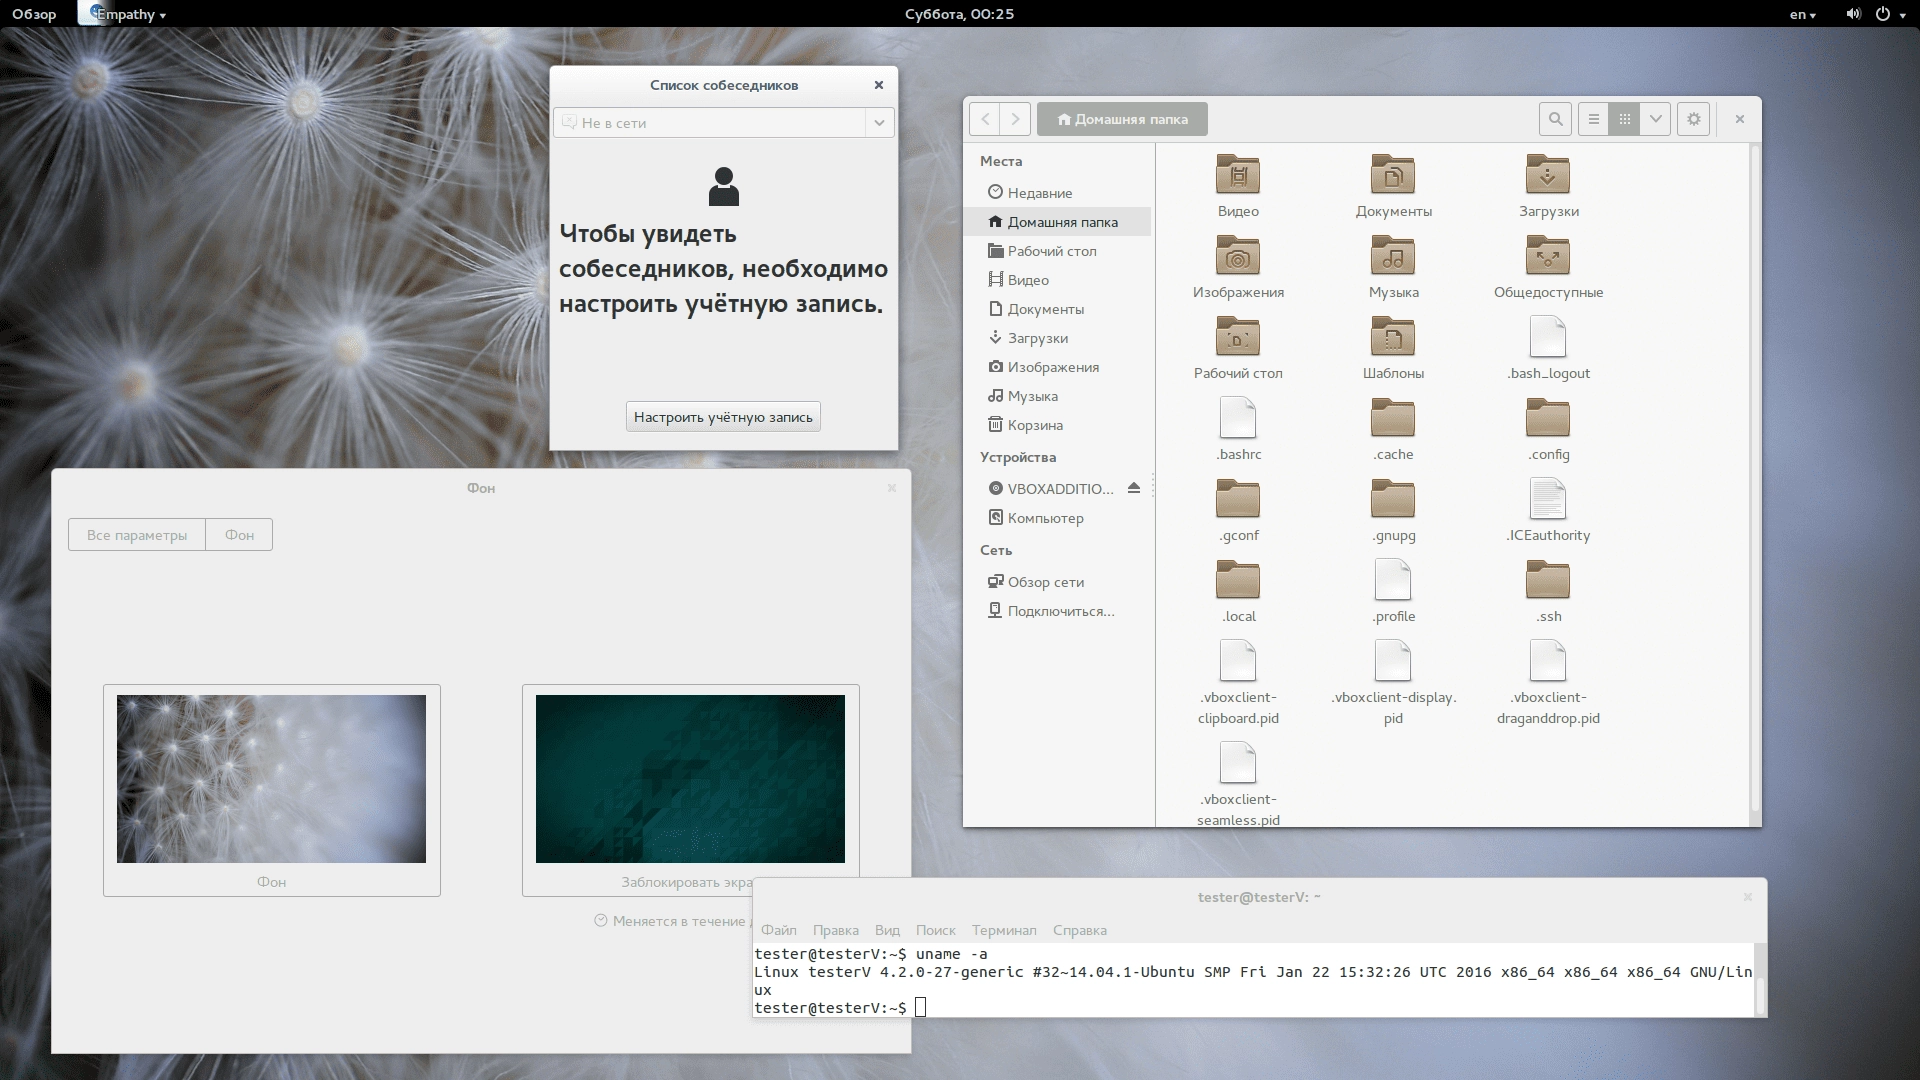Switch Files to grid view

pos(1625,119)
